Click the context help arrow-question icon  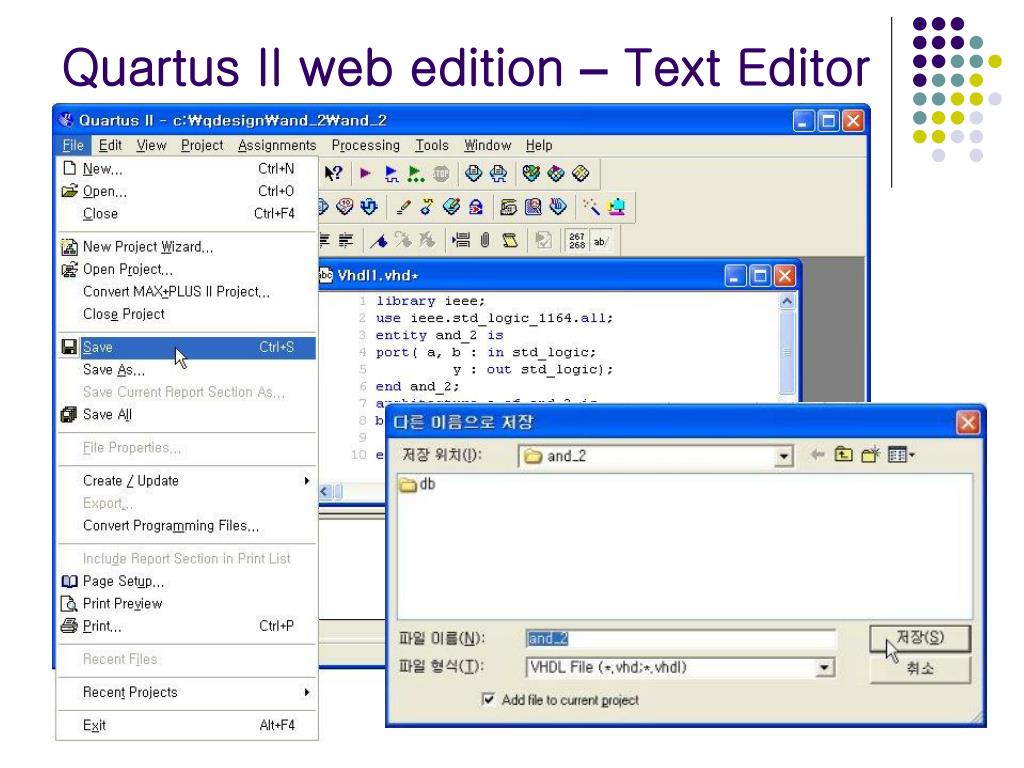tap(333, 173)
